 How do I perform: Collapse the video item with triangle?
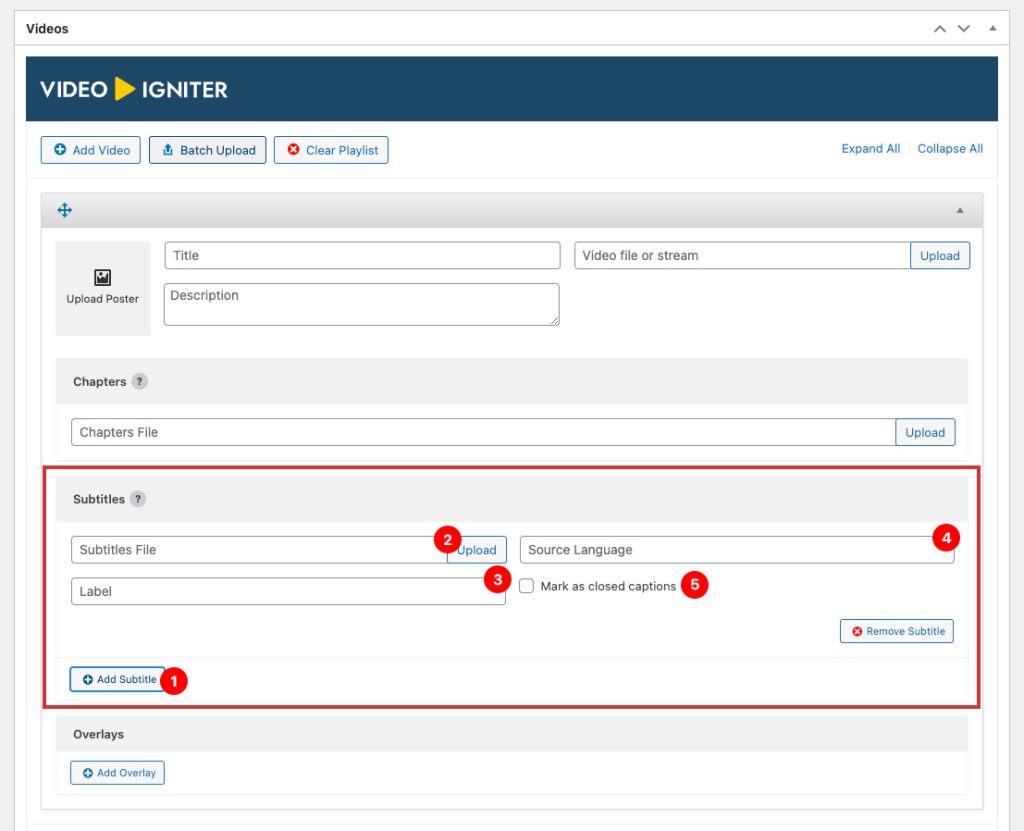click(x=960, y=210)
